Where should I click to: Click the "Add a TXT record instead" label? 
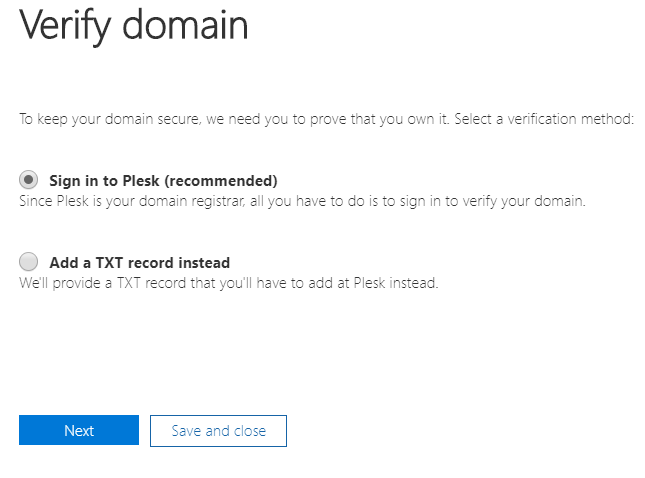point(139,263)
